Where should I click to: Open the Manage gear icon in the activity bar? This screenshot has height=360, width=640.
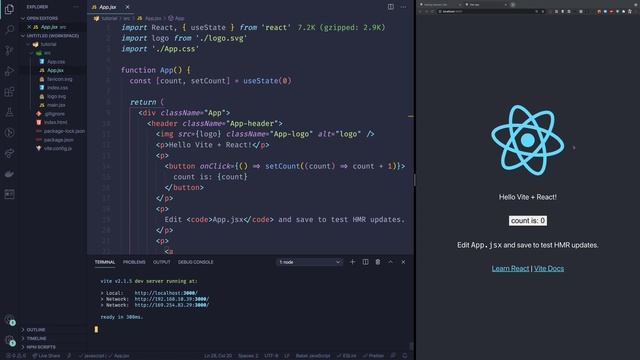click(9, 340)
